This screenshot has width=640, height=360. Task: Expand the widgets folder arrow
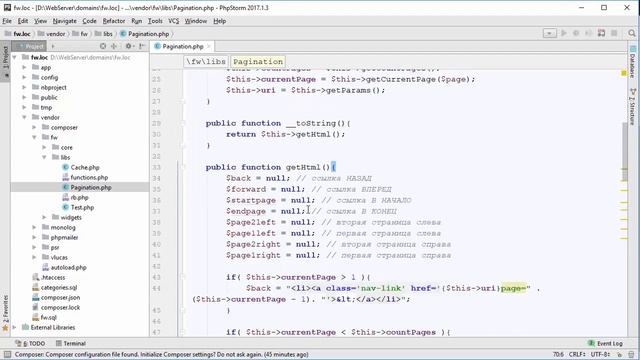[x=44, y=217]
